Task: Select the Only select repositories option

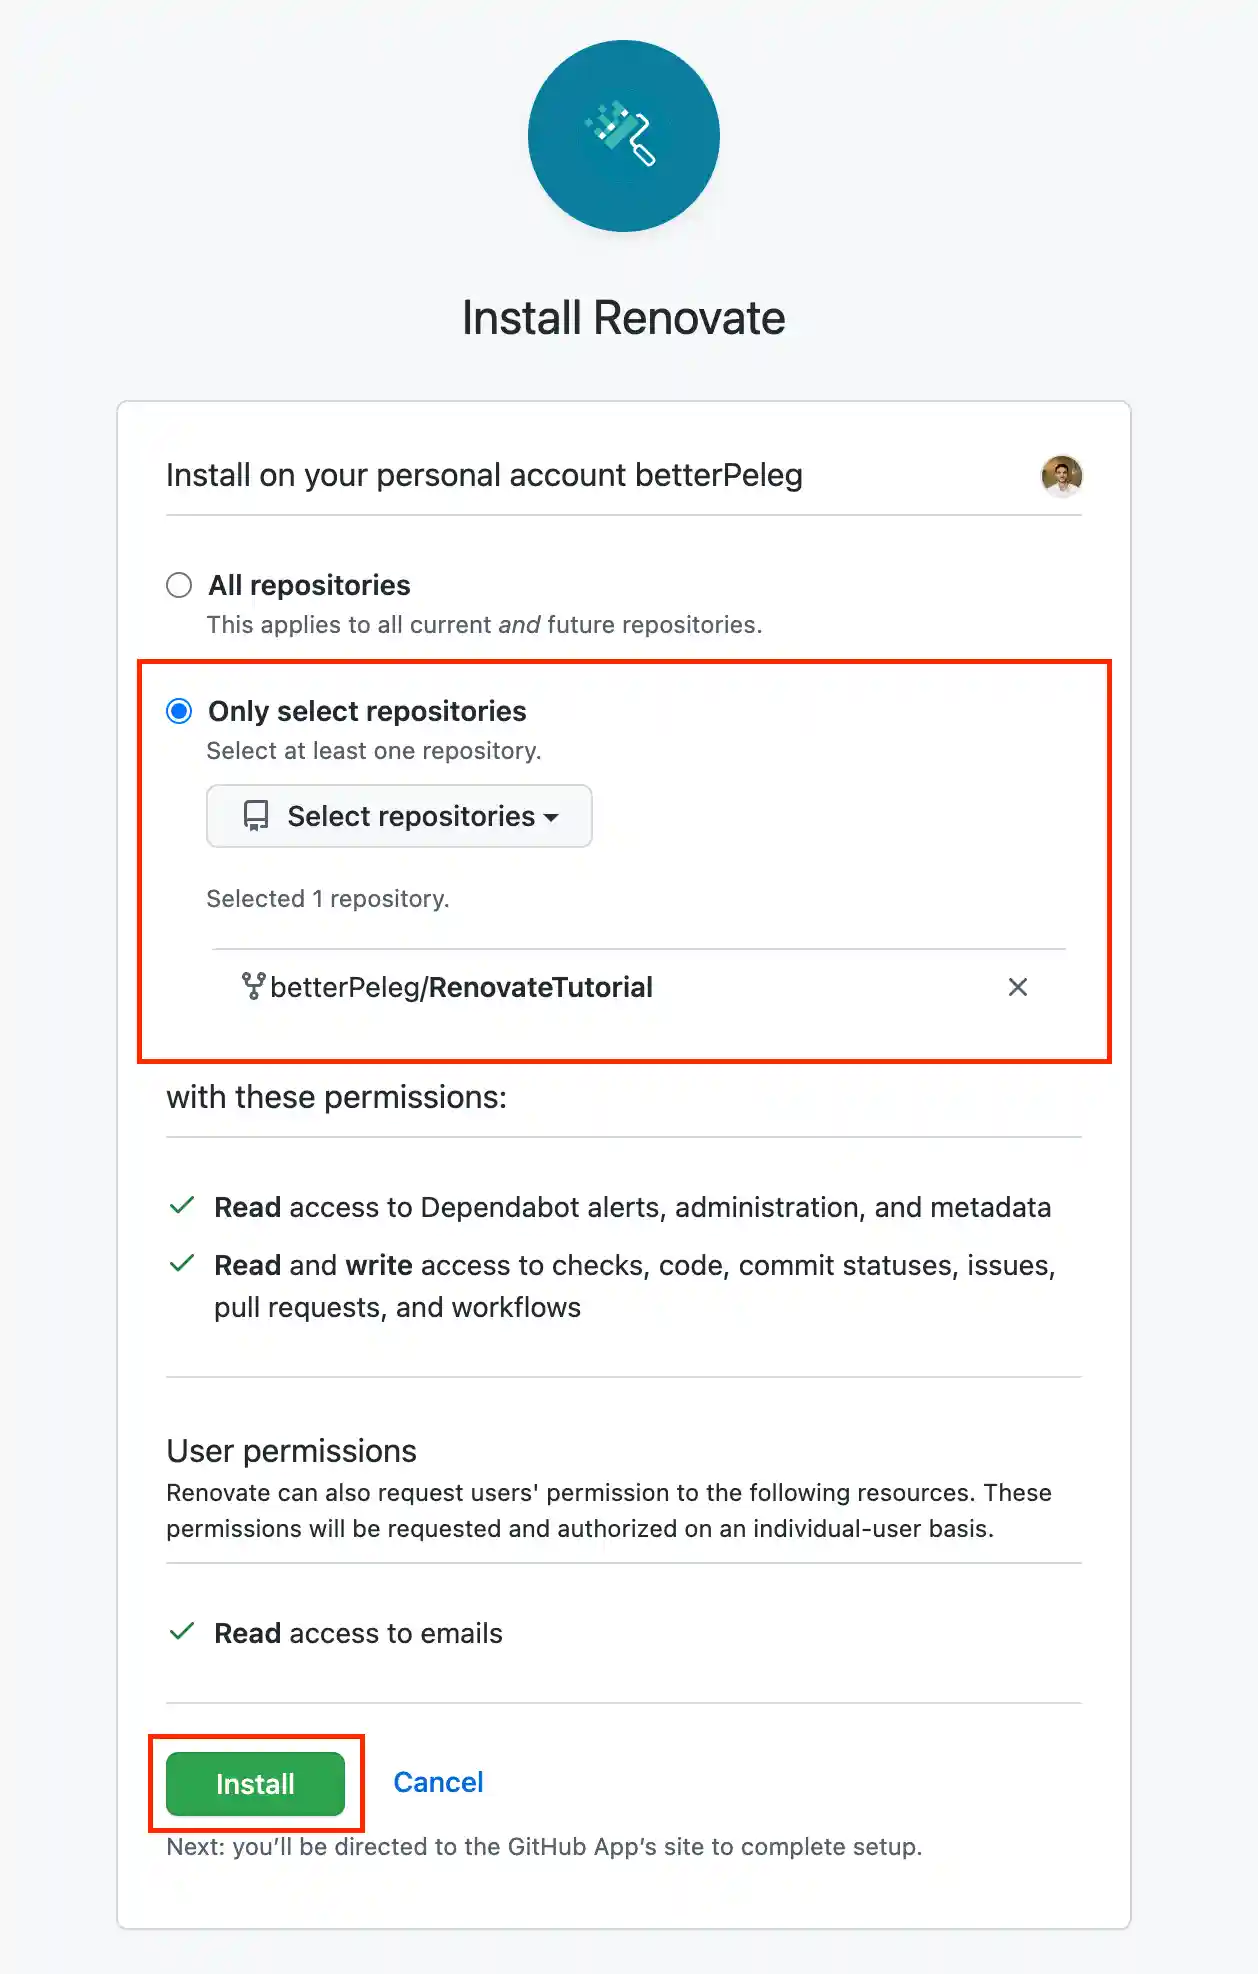Action: coord(179,712)
